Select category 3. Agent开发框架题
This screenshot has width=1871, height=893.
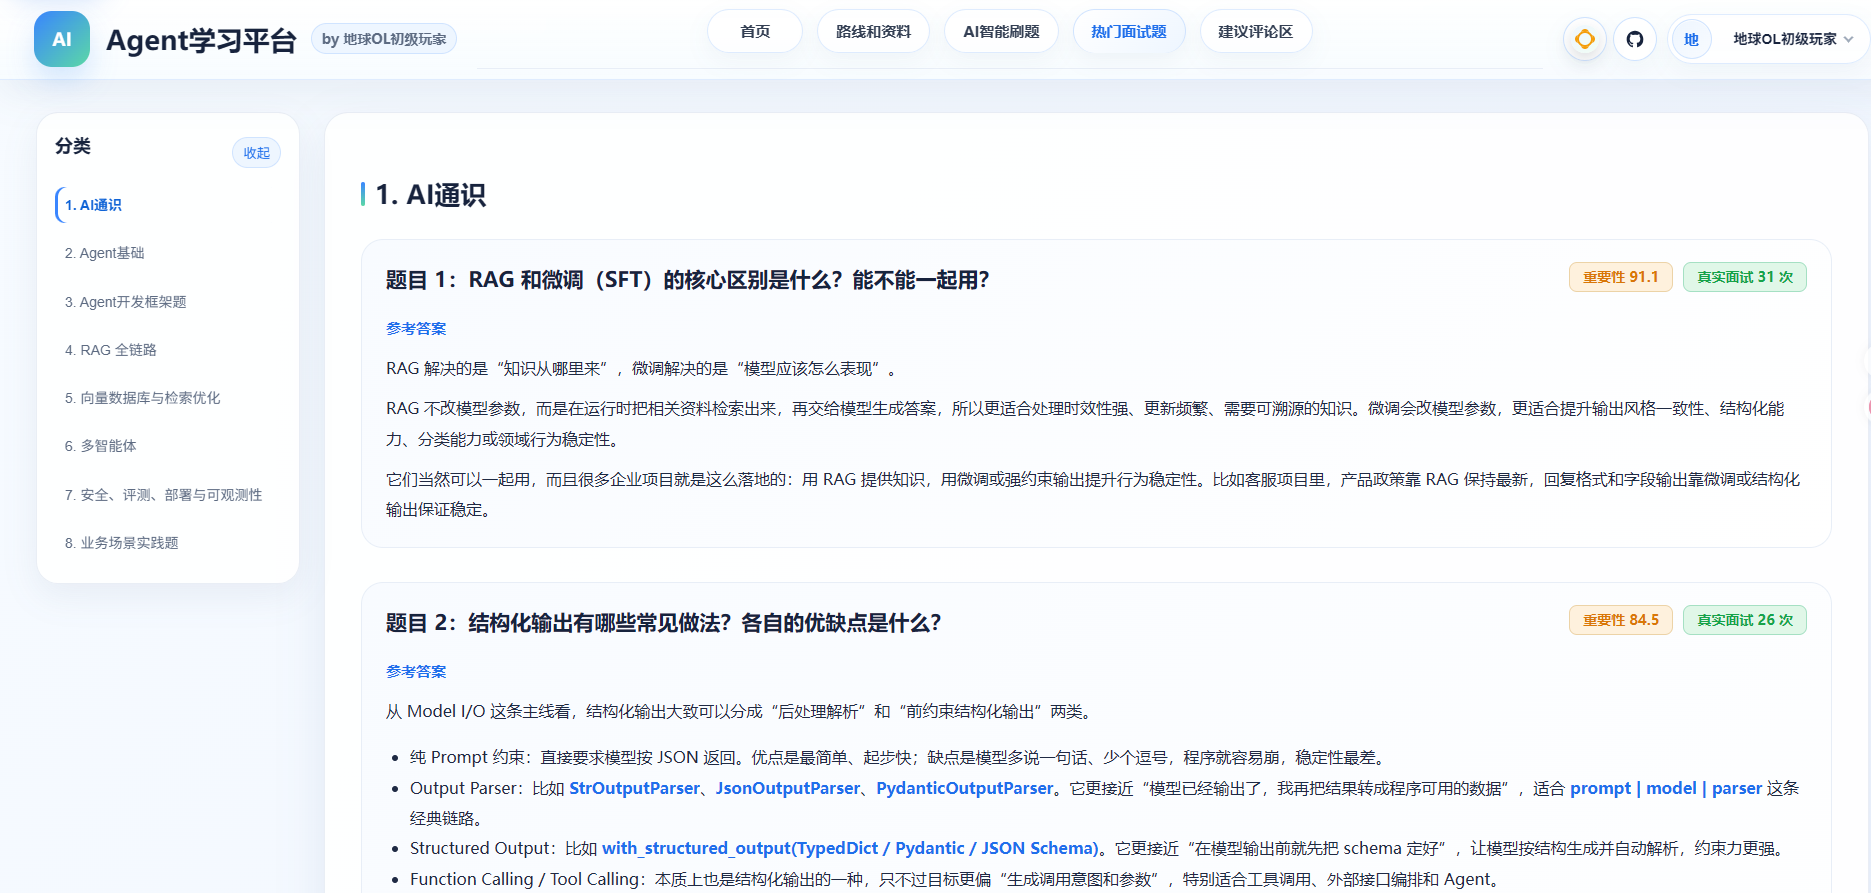pos(168,302)
